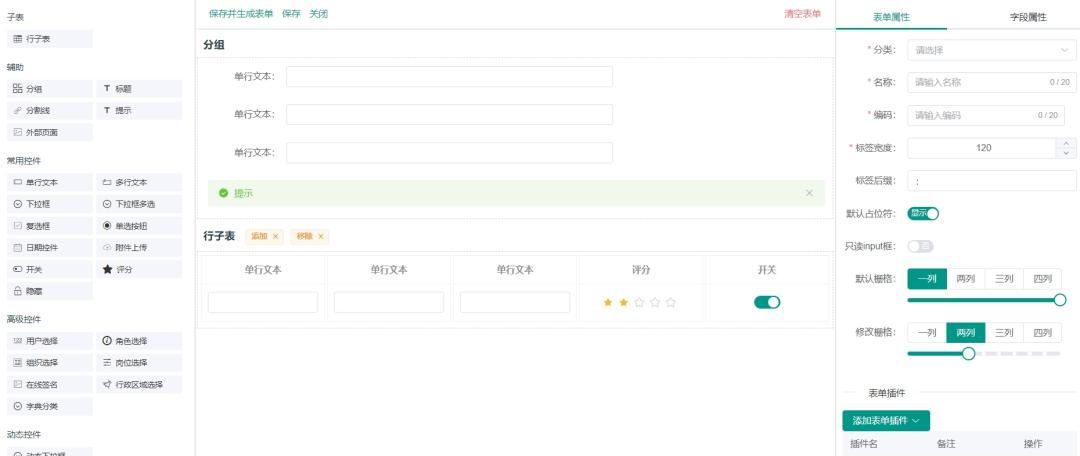
Task: Select the 多行文本 multiline text control
Action: [139, 183]
